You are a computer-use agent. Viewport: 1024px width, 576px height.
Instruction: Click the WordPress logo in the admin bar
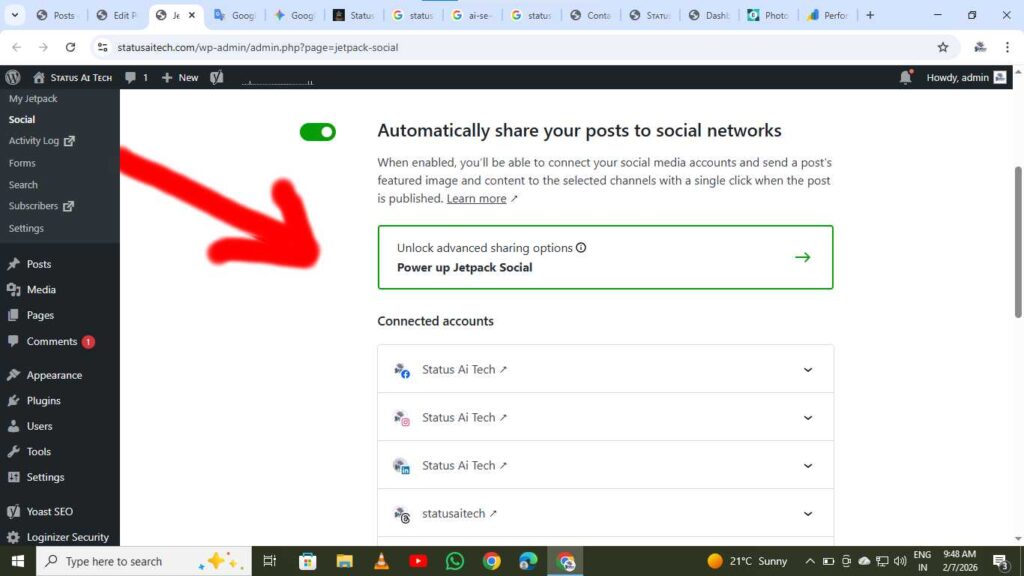(x=13, y=77)
